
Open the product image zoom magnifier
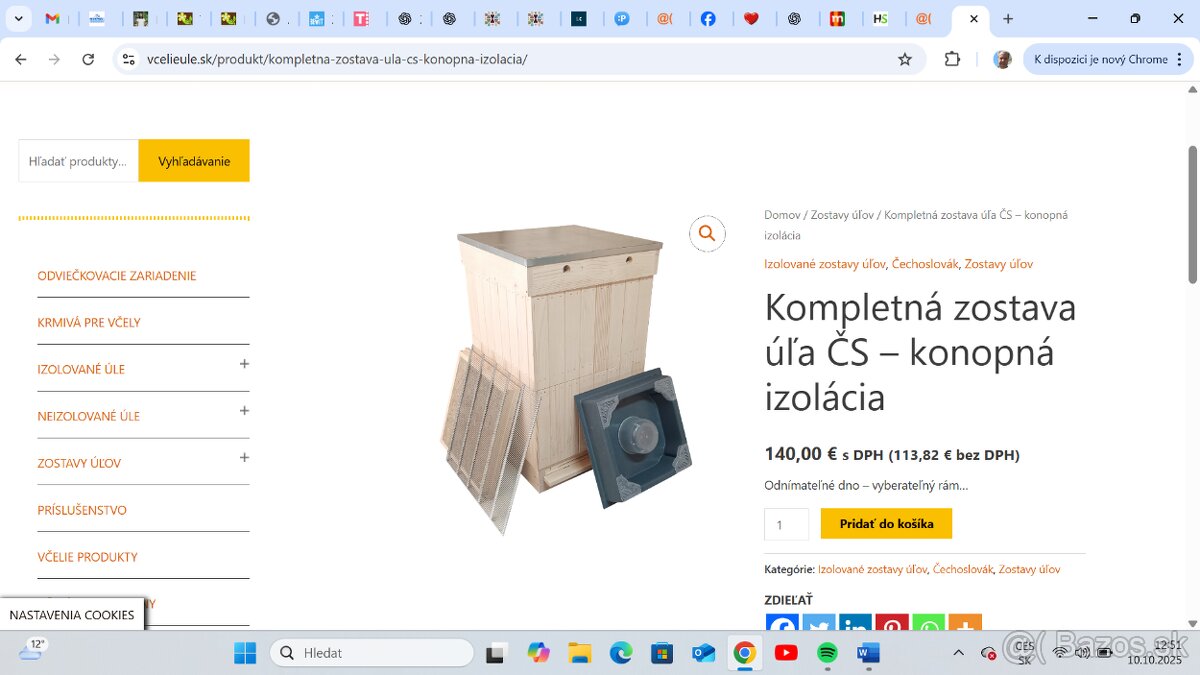(707, 233)
